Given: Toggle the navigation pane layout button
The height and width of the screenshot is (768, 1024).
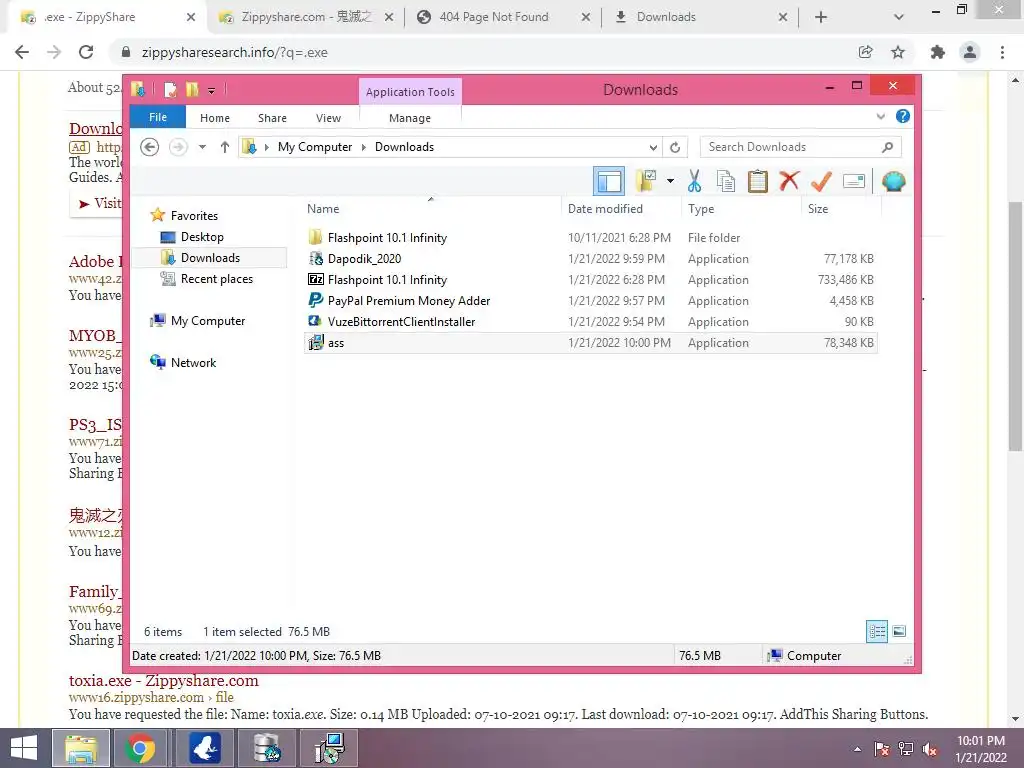Looking at the screenshot, I should click(609, 182).
